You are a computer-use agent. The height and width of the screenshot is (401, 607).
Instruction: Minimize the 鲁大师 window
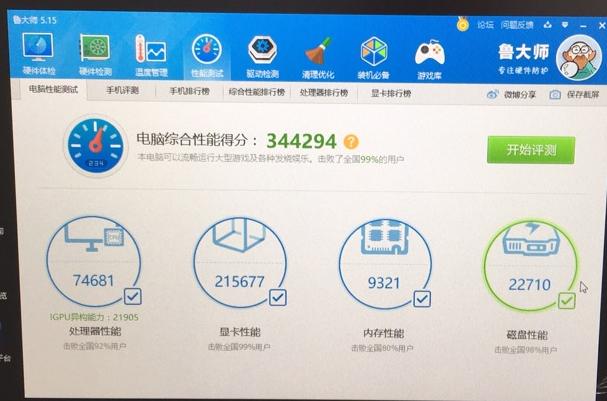pos(584,26)
